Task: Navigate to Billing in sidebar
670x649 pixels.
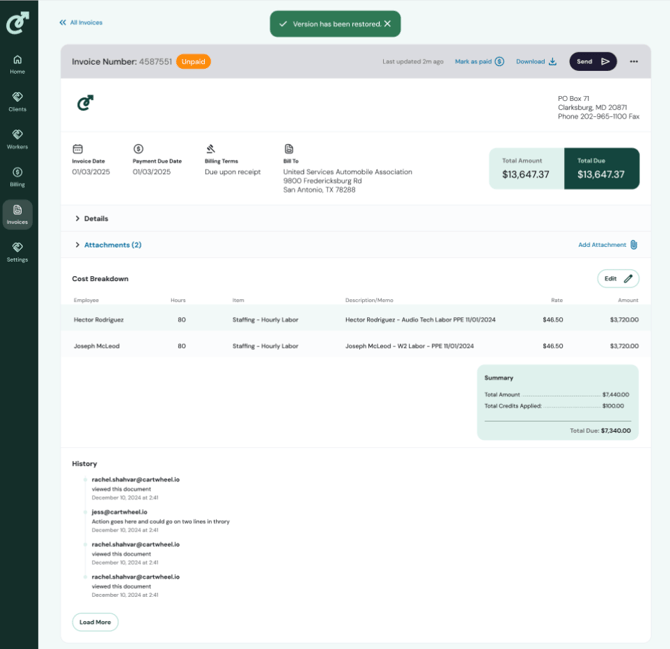Action: [x=17, y=177]
